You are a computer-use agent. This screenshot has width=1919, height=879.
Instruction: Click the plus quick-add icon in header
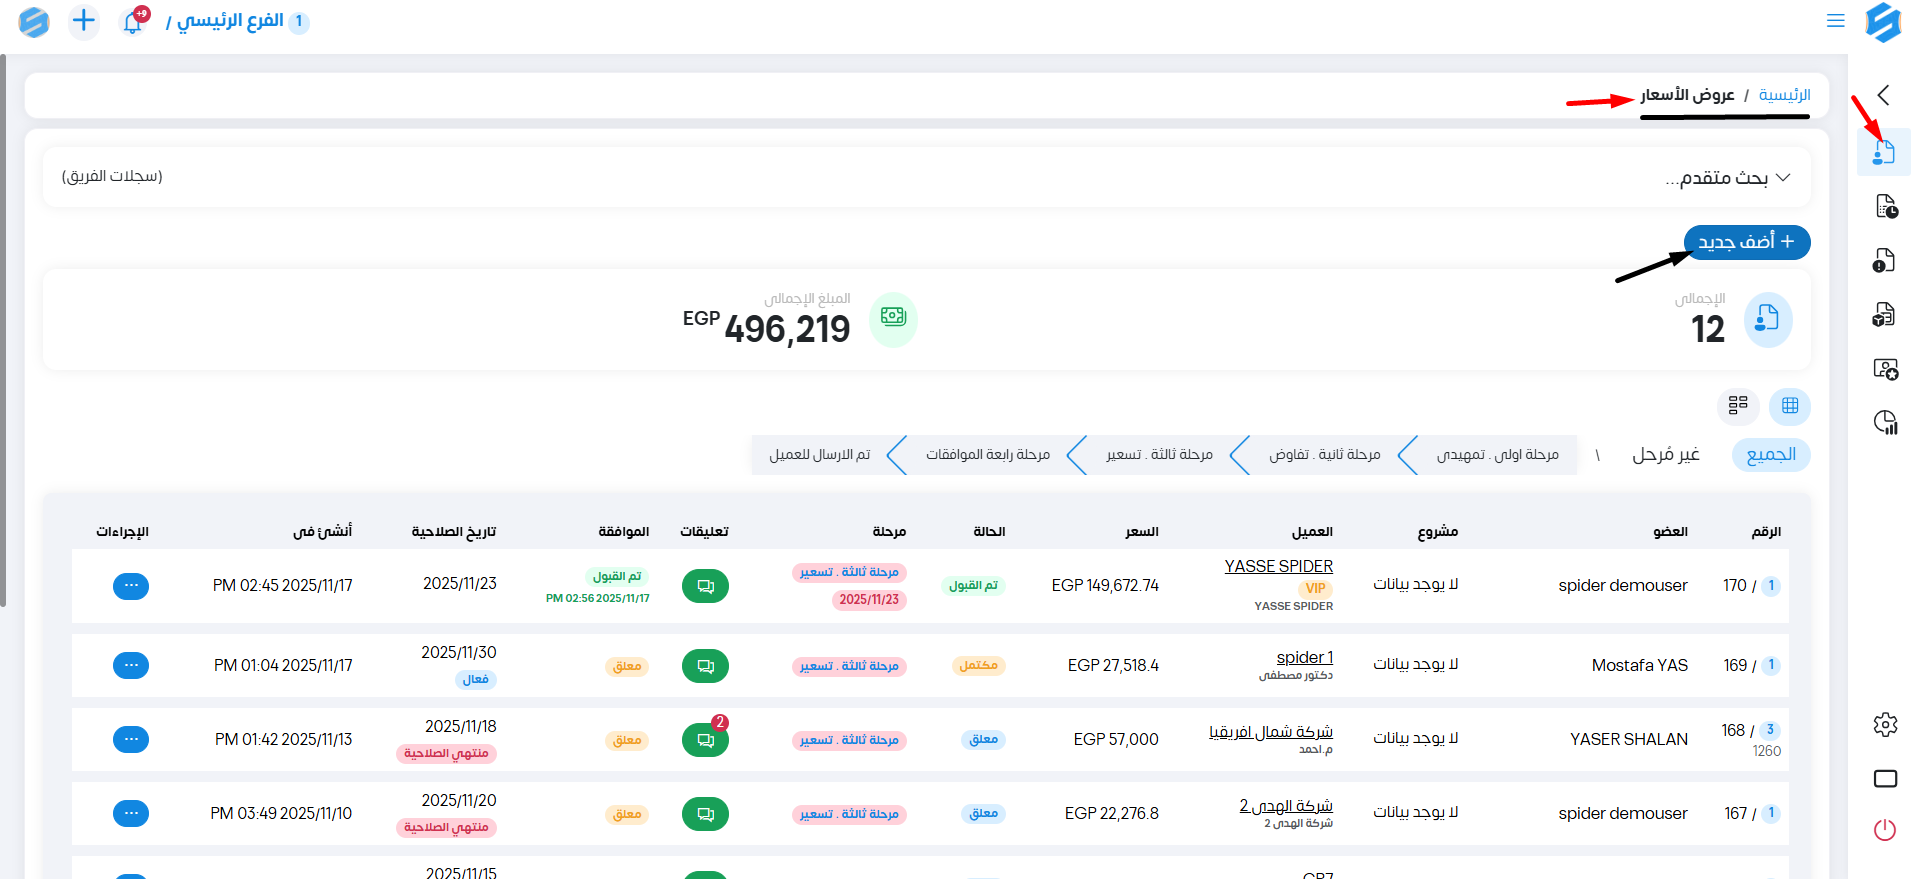click(84, 21)
